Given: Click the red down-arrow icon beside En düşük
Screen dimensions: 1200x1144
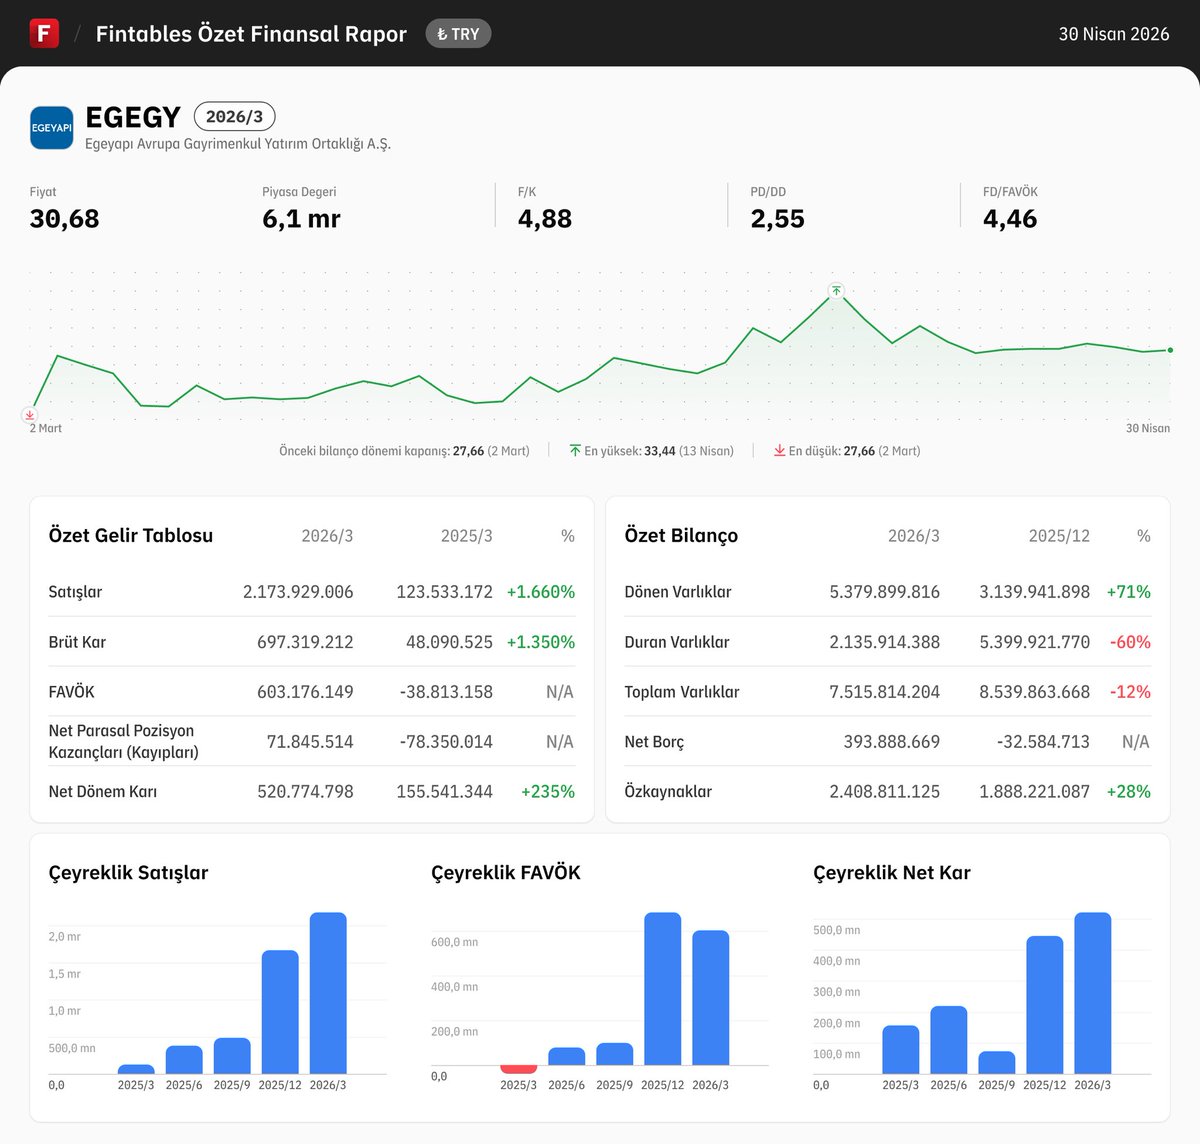Looking at the screenshot, I should tap(779, 451).
